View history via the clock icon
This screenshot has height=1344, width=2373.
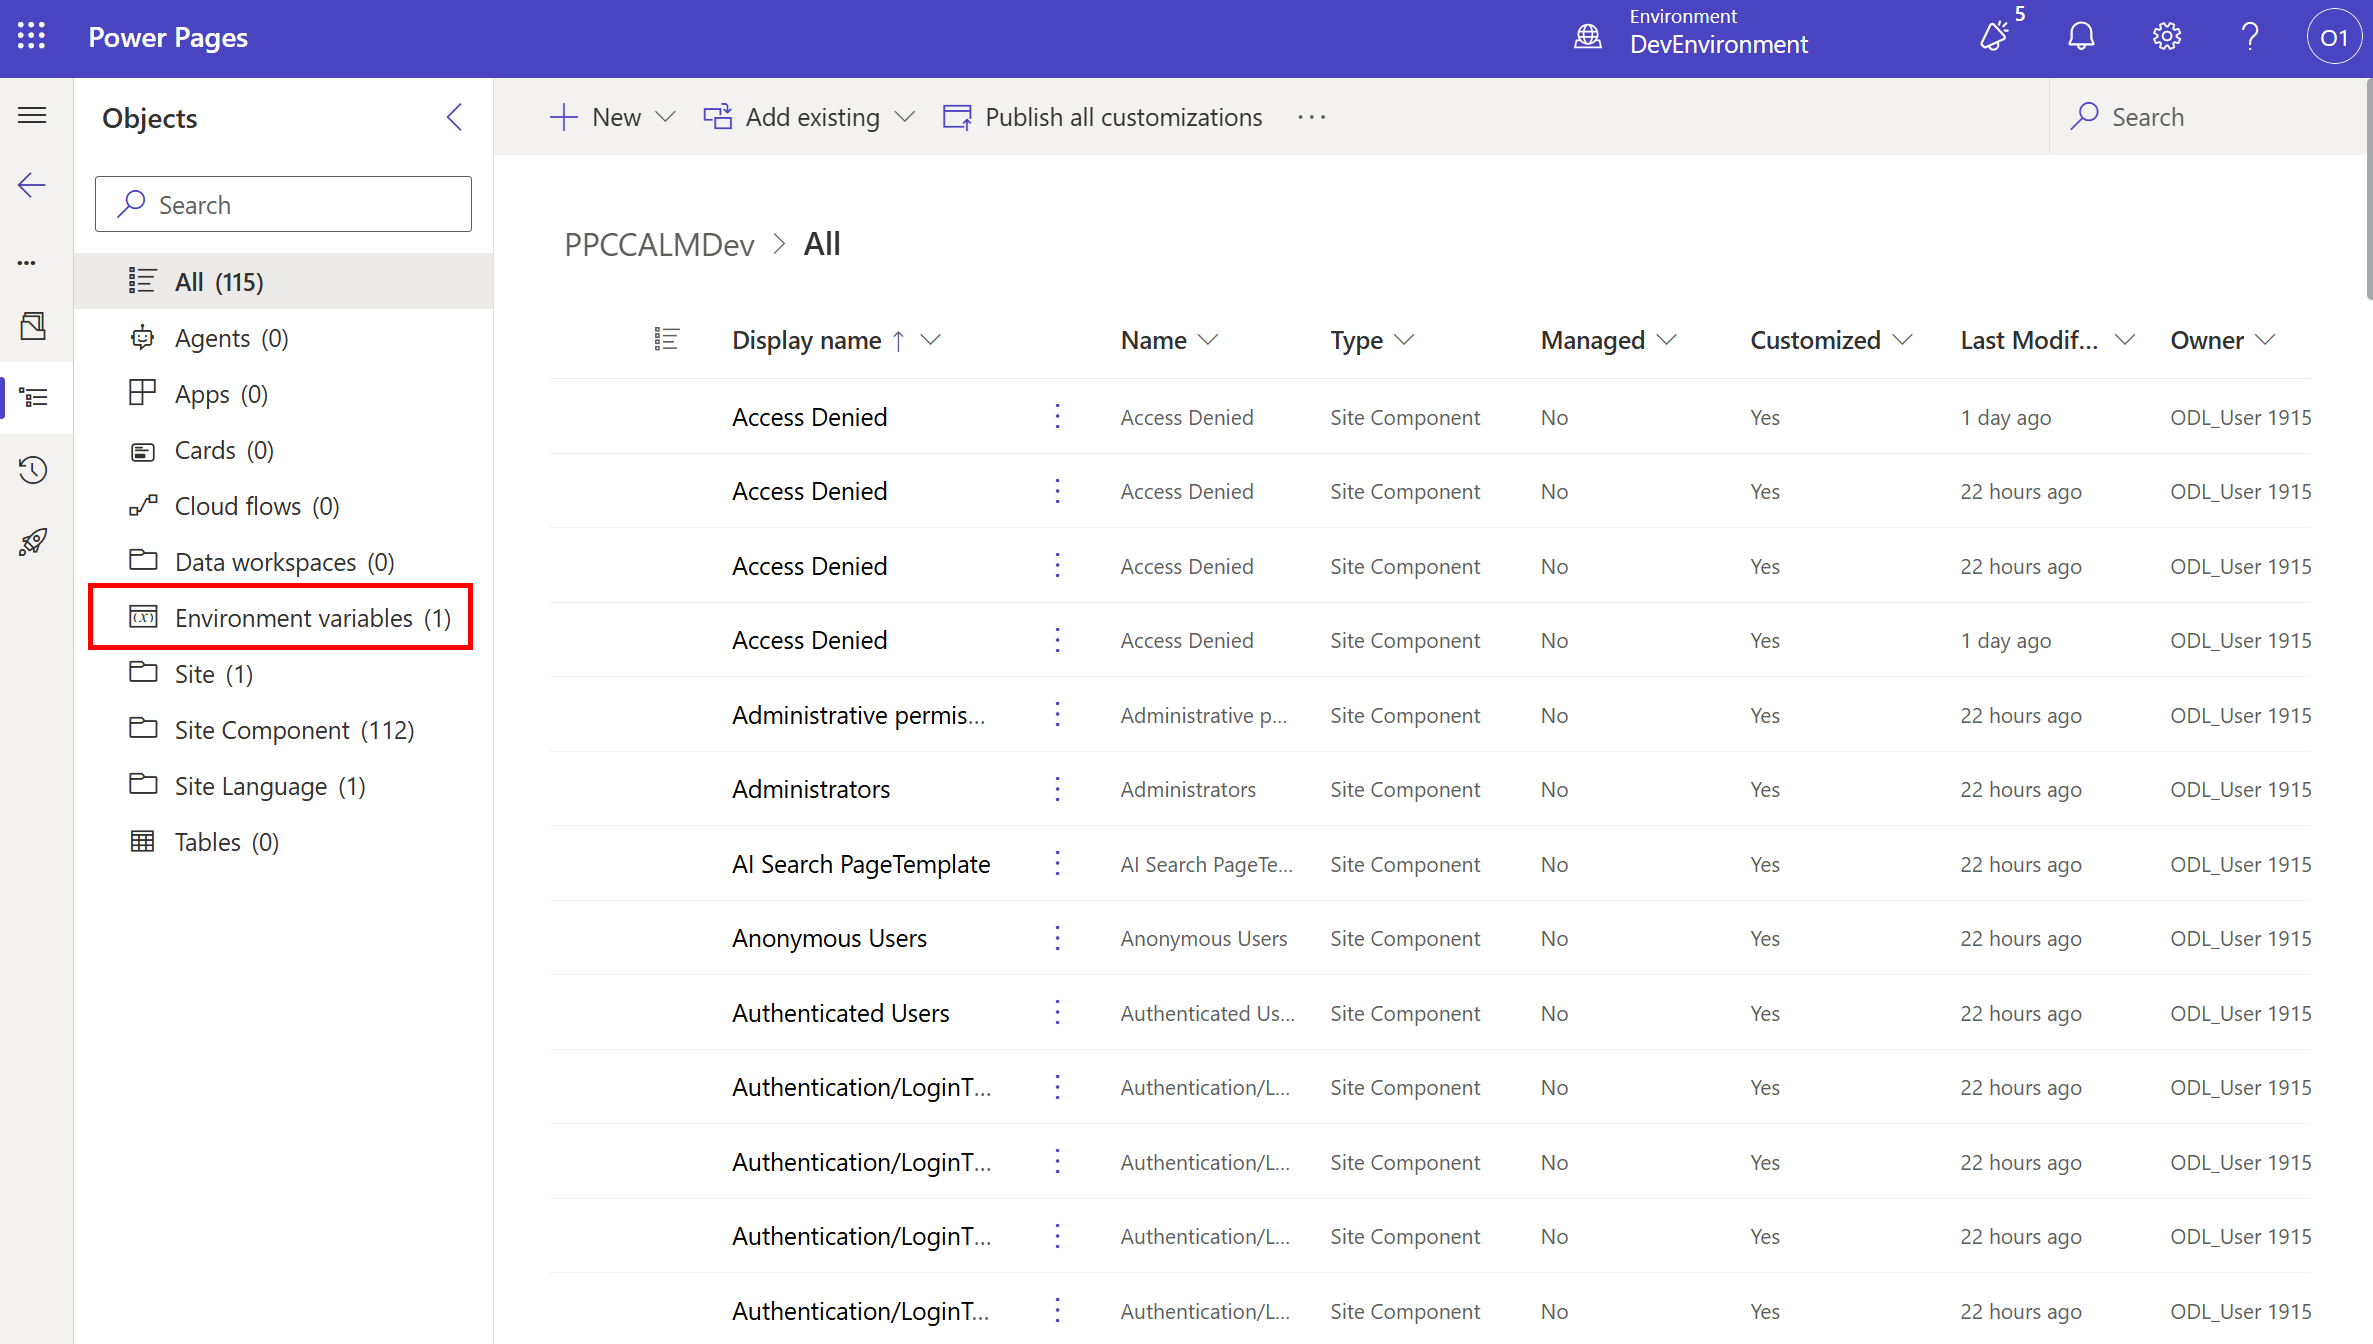(x=33, y=469)
